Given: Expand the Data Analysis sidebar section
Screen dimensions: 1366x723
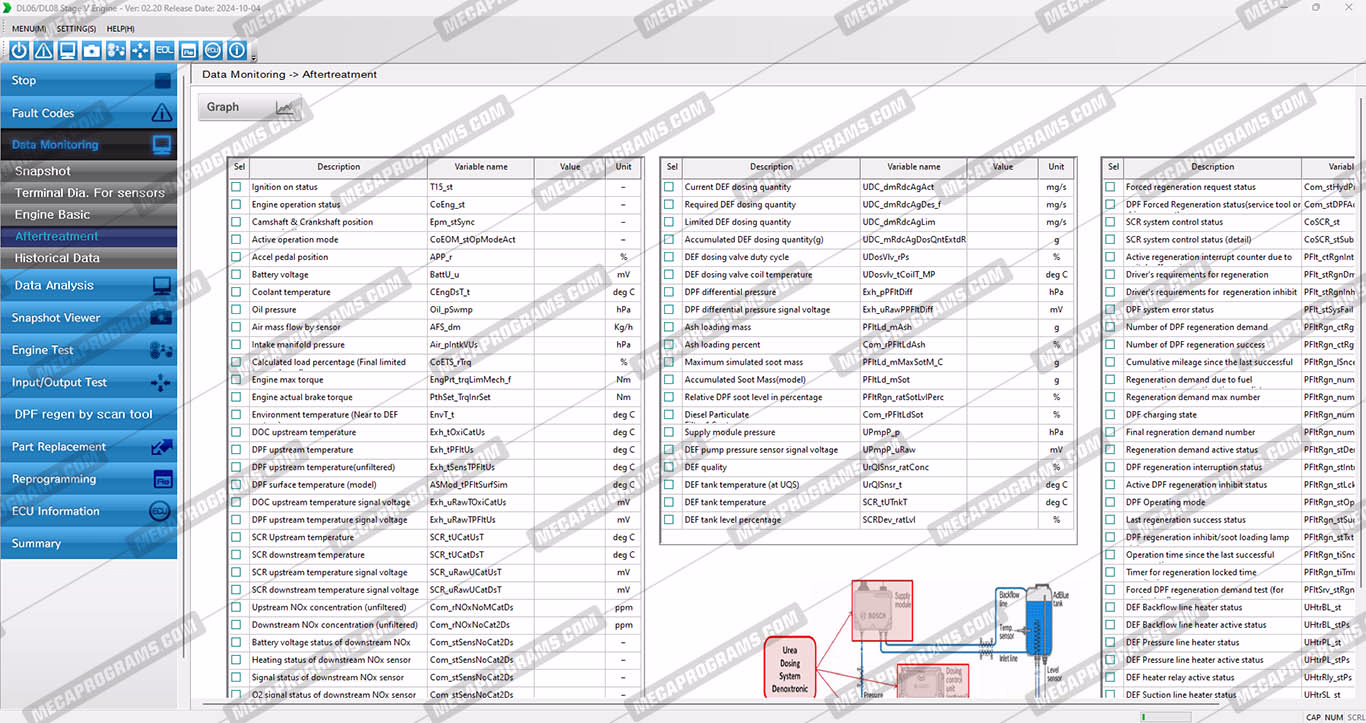Looking at the screenshot, I should click(88, 286).
